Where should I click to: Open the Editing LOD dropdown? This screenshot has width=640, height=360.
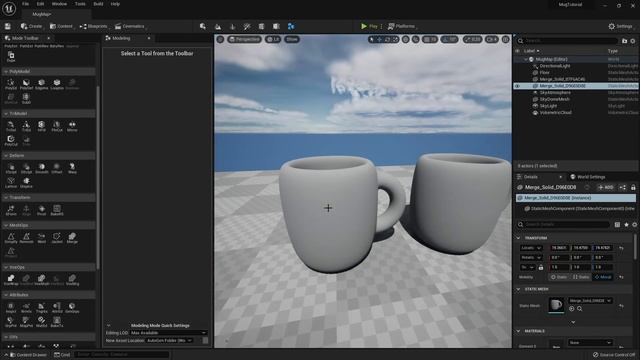pyautogui.click(x=169, y=333)
